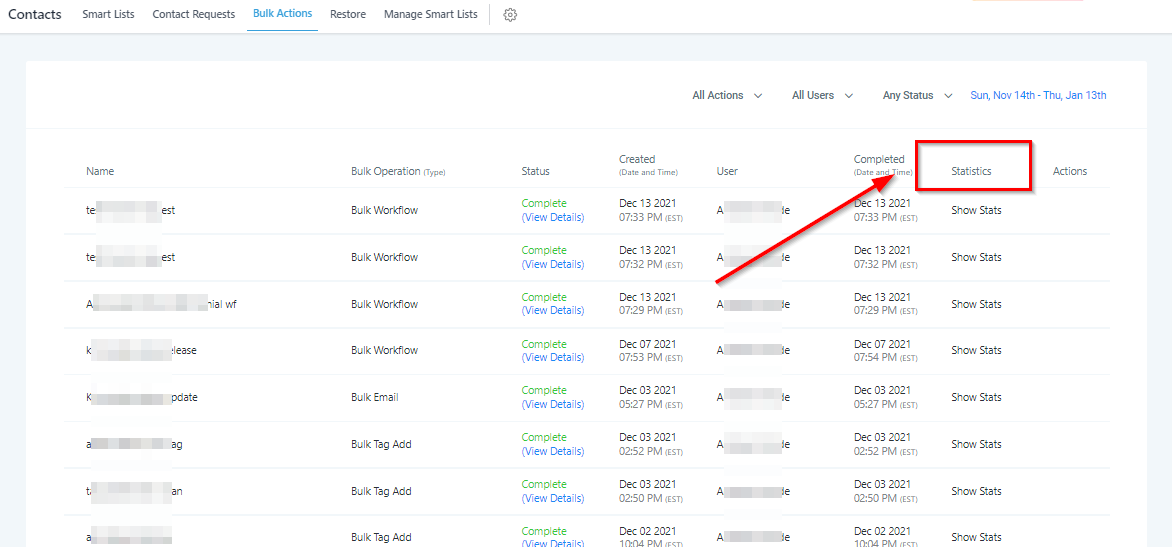Click the Name column header

[x=100, y=171]
